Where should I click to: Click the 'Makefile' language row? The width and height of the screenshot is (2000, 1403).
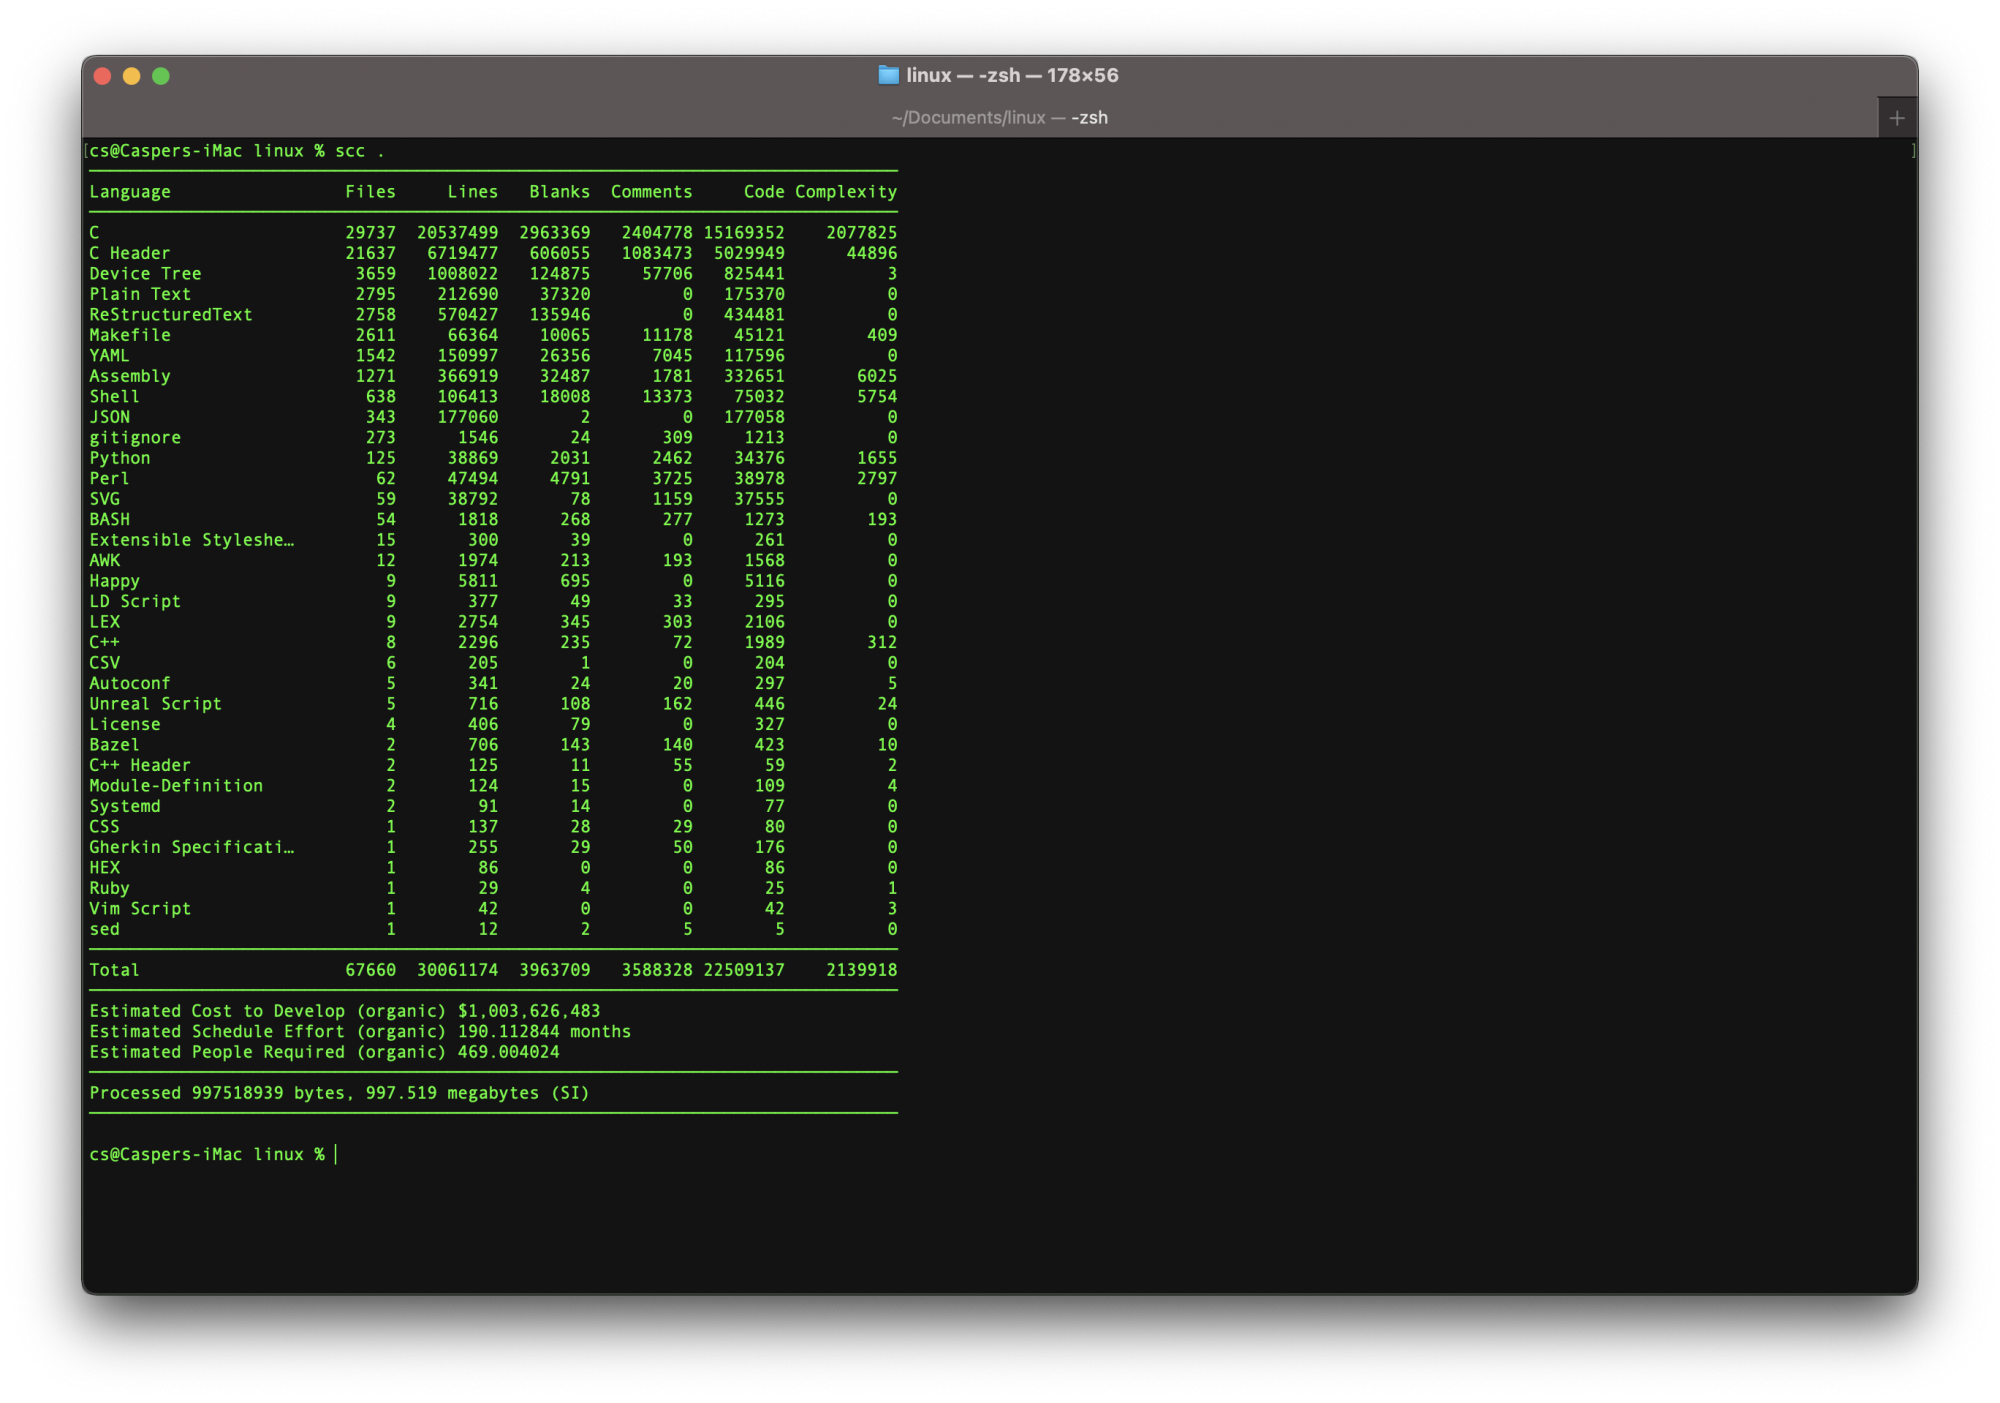[493, 335]
